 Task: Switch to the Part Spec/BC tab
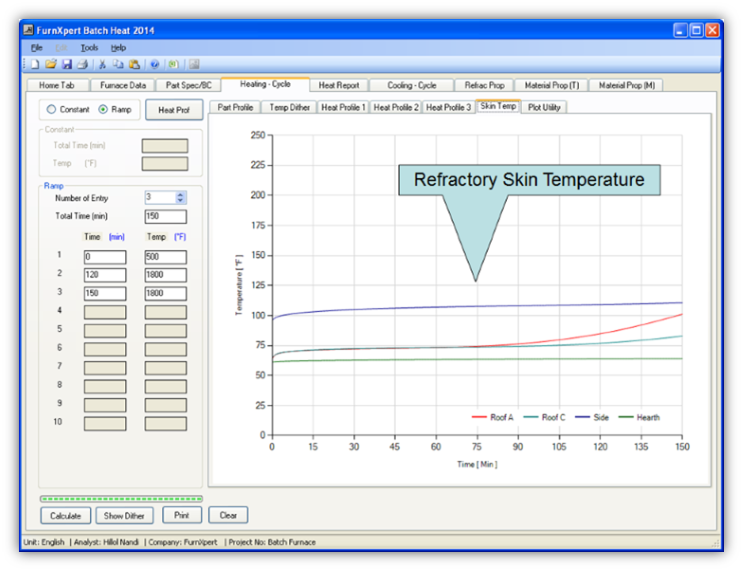pyautogui.click(x=189, y=85)
